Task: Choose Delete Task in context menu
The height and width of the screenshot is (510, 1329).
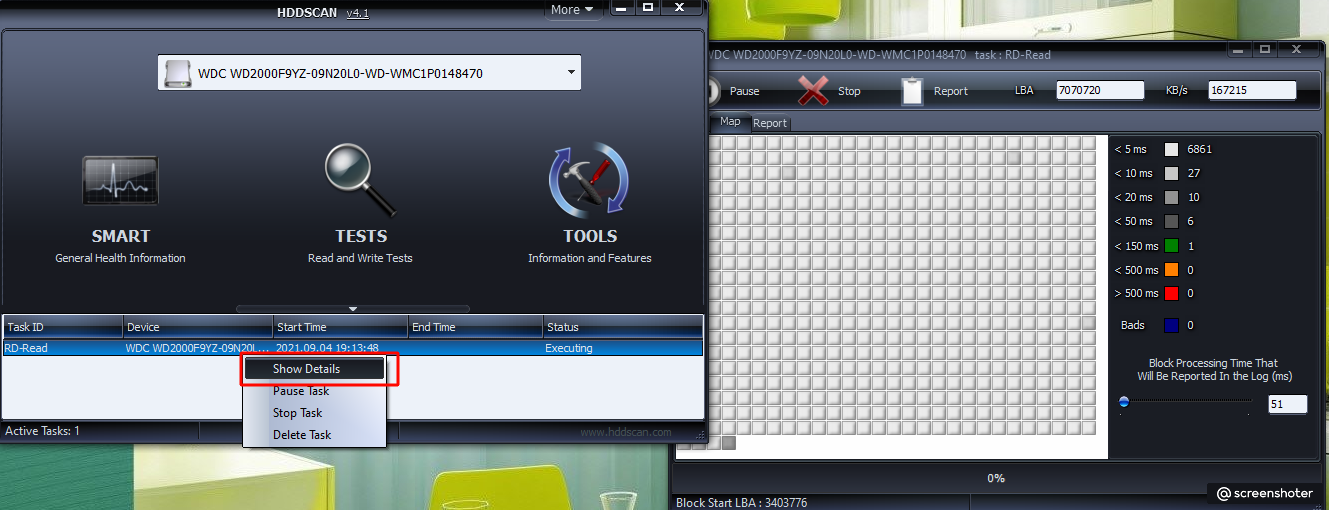Action: pos(314,435)
